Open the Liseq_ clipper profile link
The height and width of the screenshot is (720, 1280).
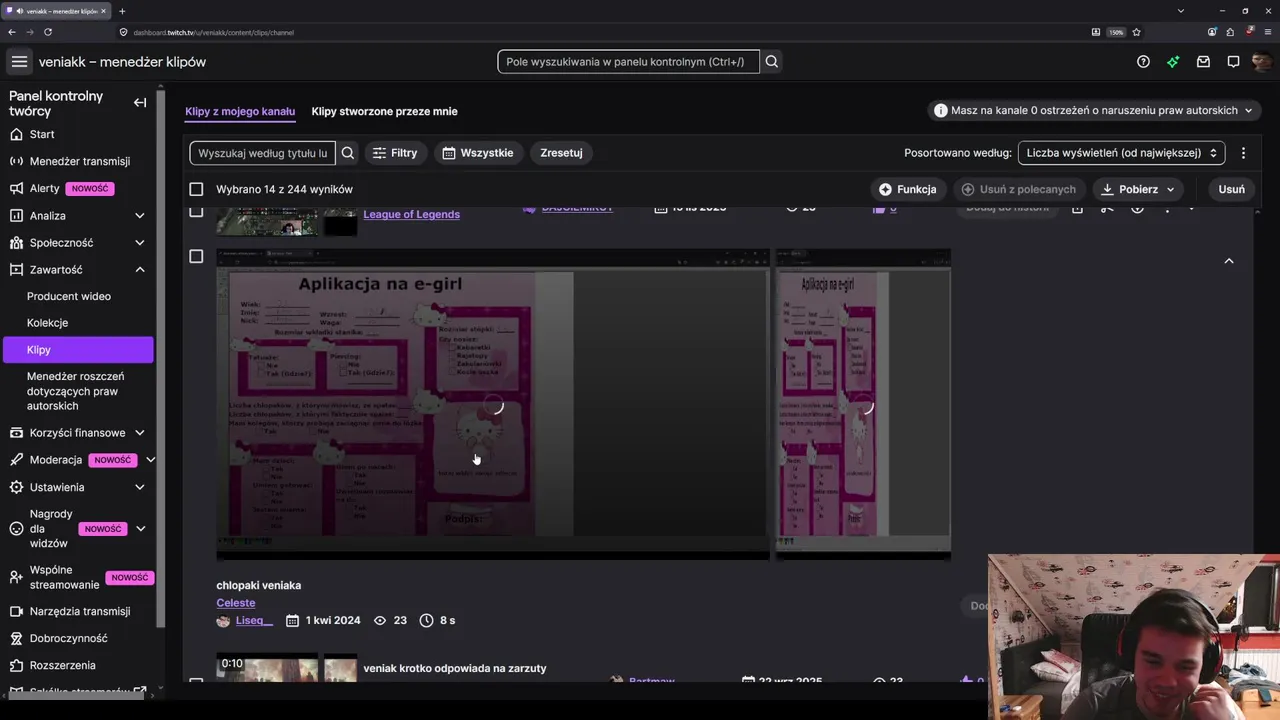254,620
